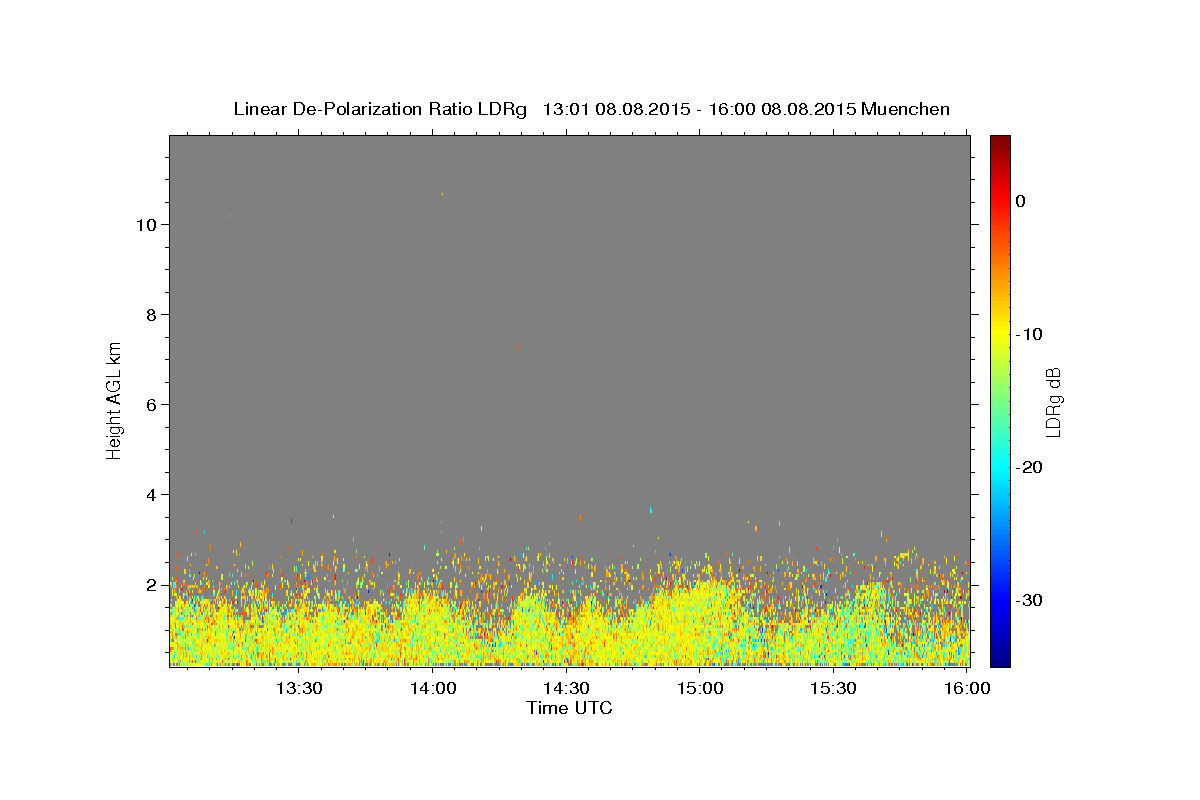Click the 16:00 time tick label
The height and width of the screenshot is (800, 1200).
(966, 688)
